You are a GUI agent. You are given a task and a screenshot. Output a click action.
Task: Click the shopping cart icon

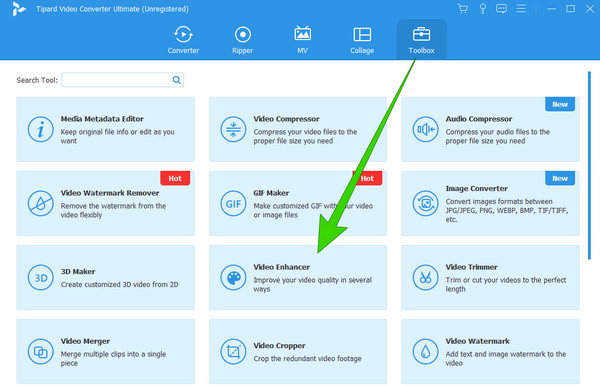point(463,8)
